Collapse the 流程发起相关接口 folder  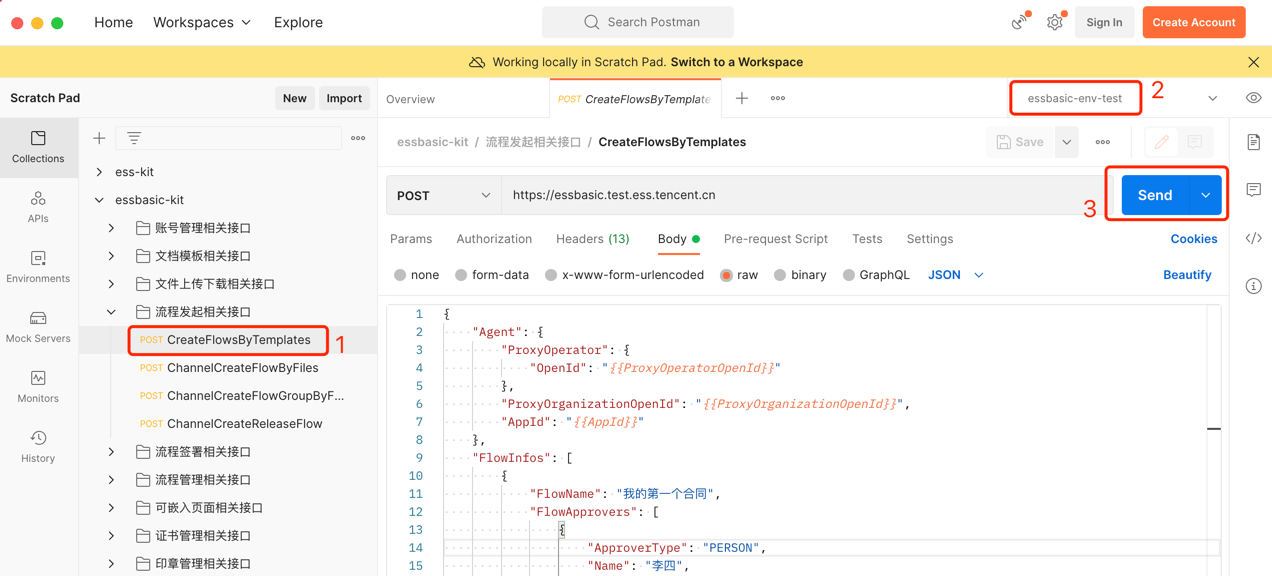pyautogui.click(x=112, y=312)
